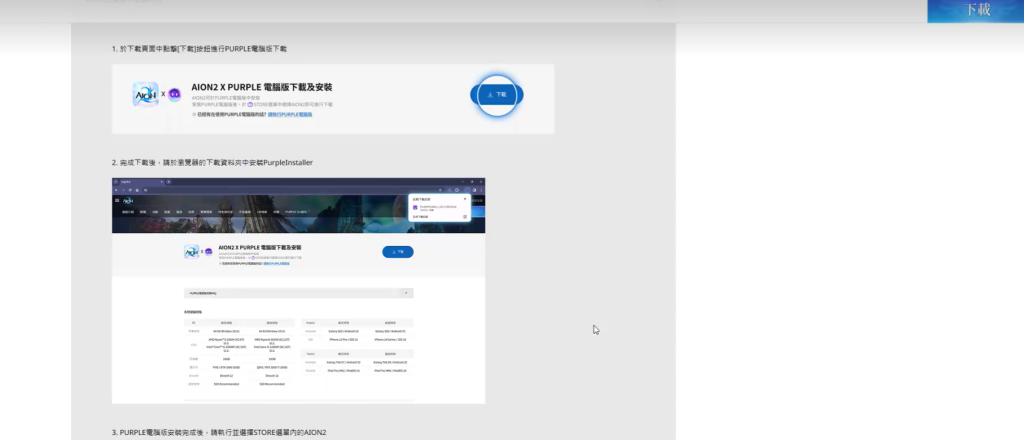Click the folder icon at the downloads popup bottom
The width and height of the screenshot is (1024, 440).
[465, 216]
